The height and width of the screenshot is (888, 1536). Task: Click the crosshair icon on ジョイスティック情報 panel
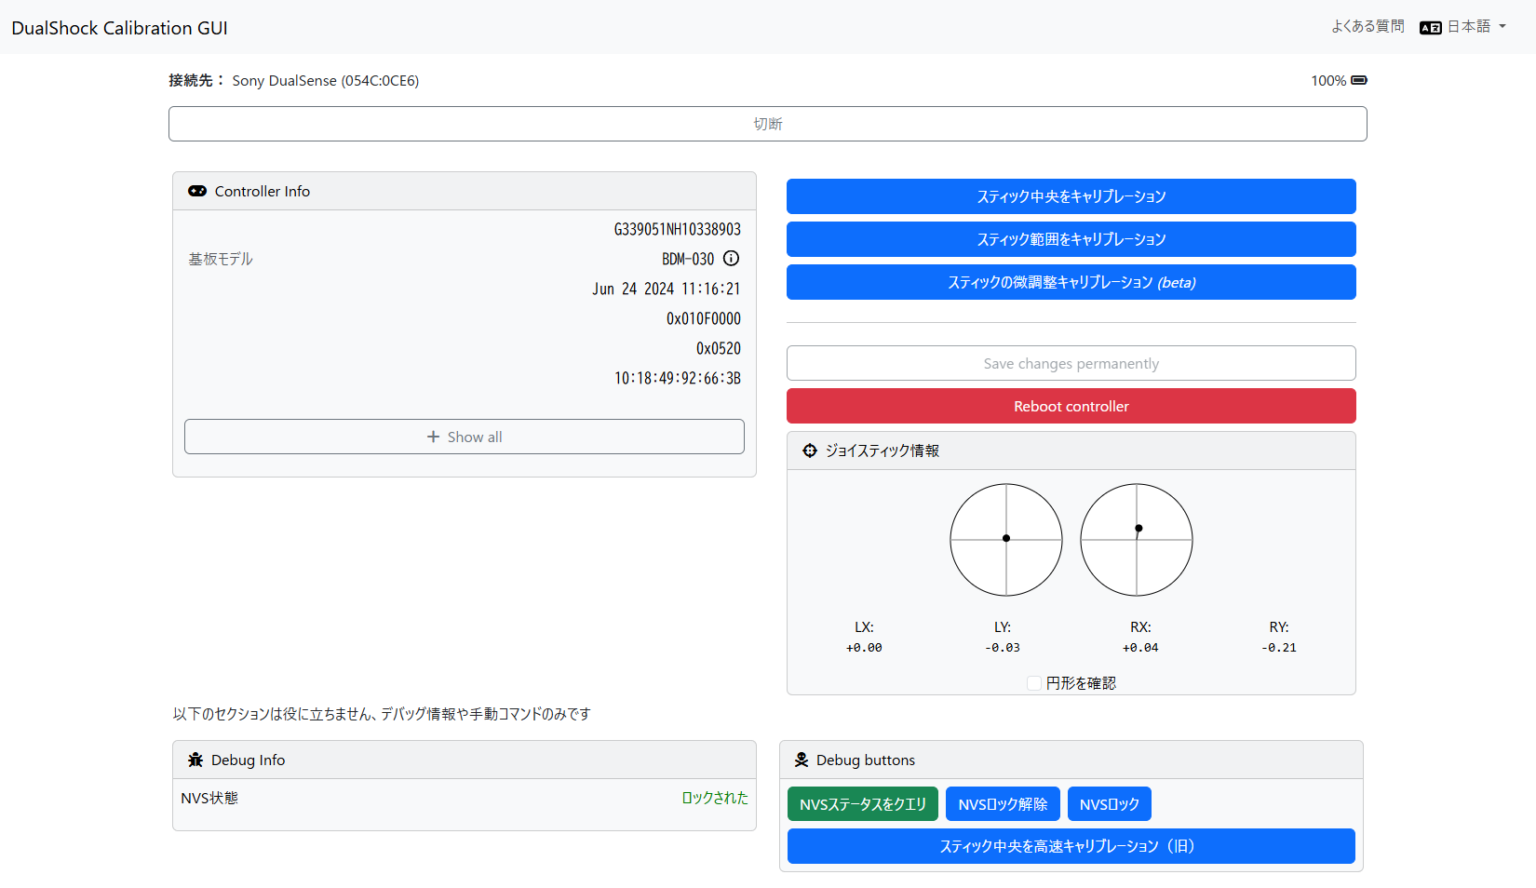(x=809, y=450)
